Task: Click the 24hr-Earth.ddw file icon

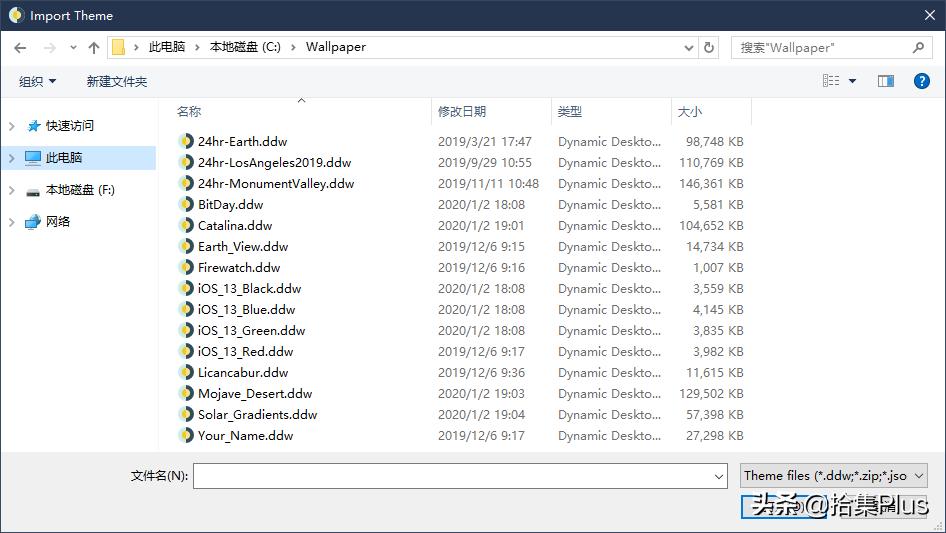Action: click(186, 141)
